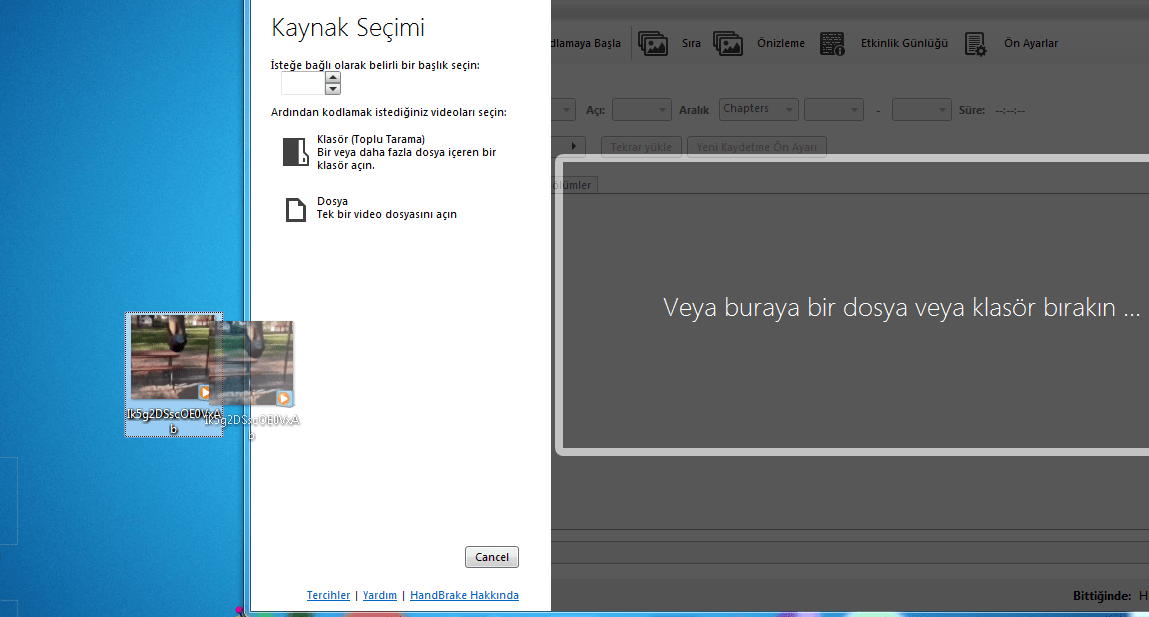The width and height of the screenshot is (1149, 617).
Task: Open the Ön Ayarlar presets icon
Action: (x=975, y=44)
